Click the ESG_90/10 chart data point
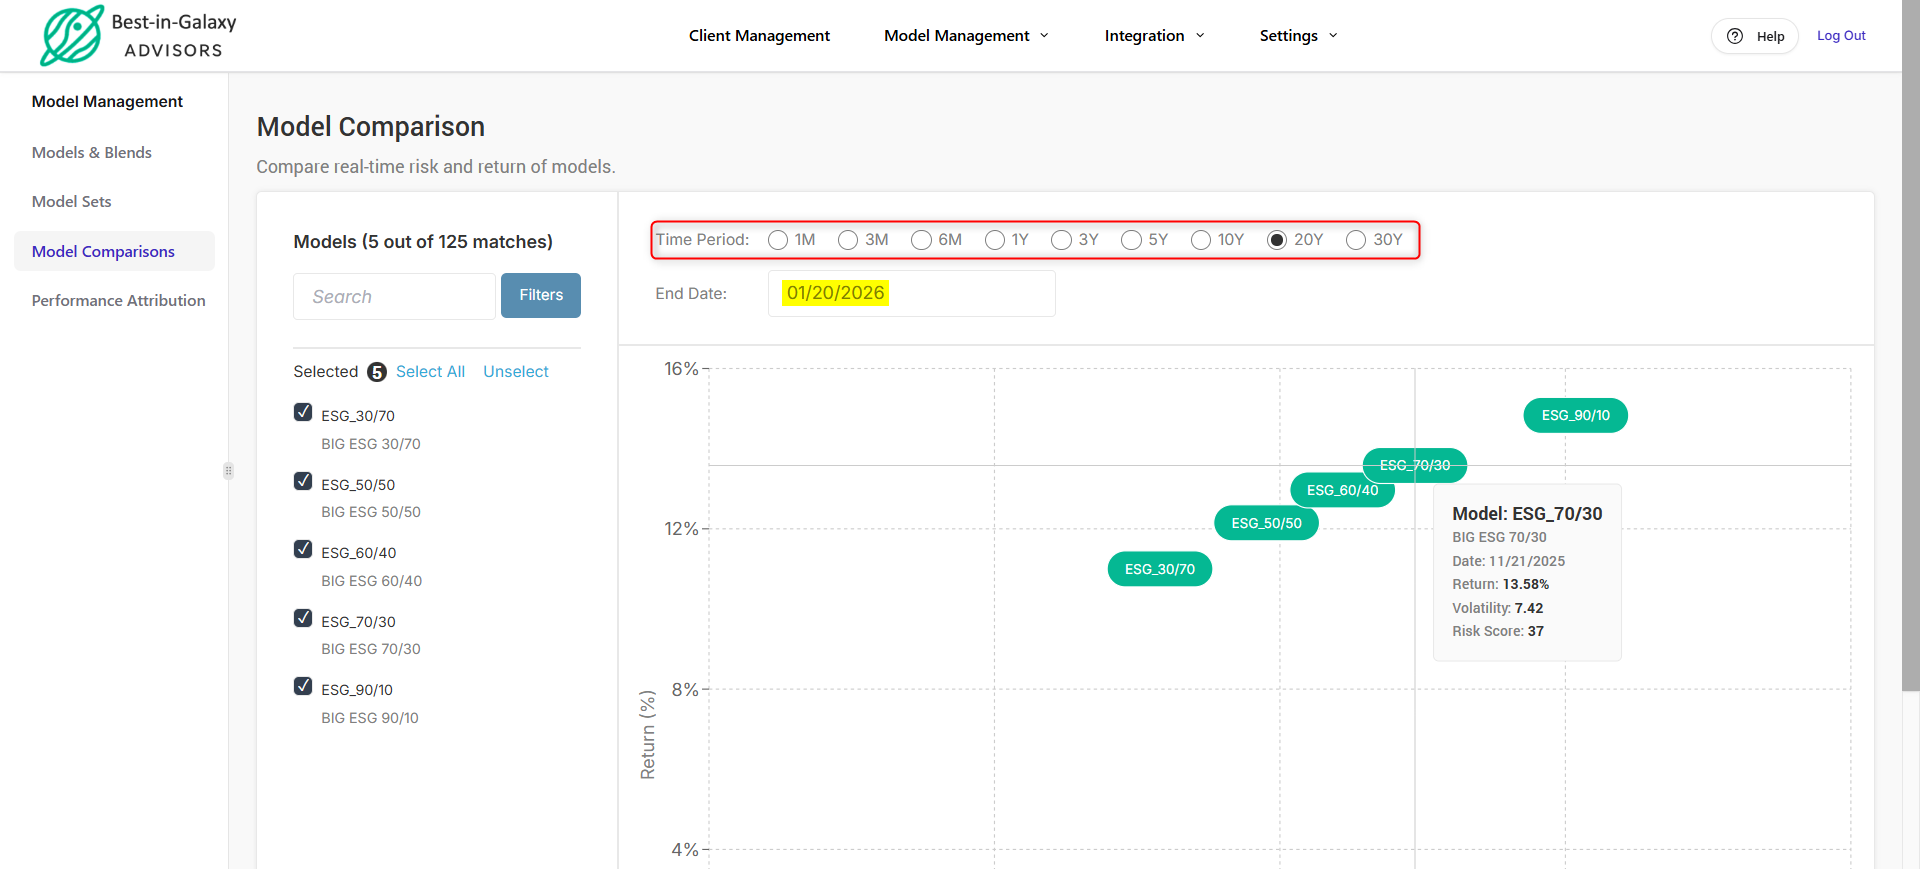The height and width of the screenshot is (869, 1920). [1575, 416]
